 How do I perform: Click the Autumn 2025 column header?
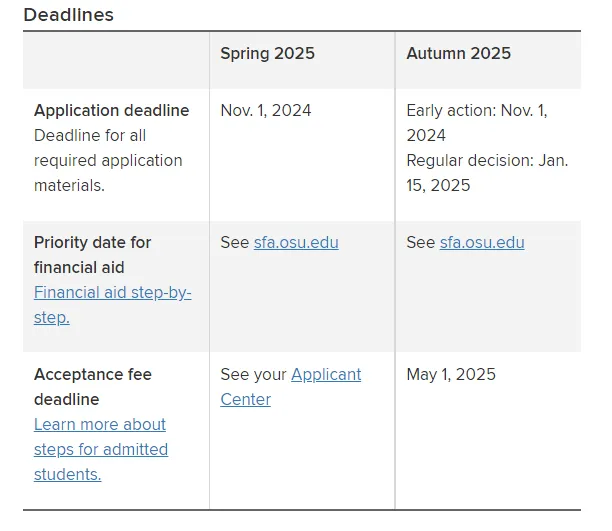459,53
